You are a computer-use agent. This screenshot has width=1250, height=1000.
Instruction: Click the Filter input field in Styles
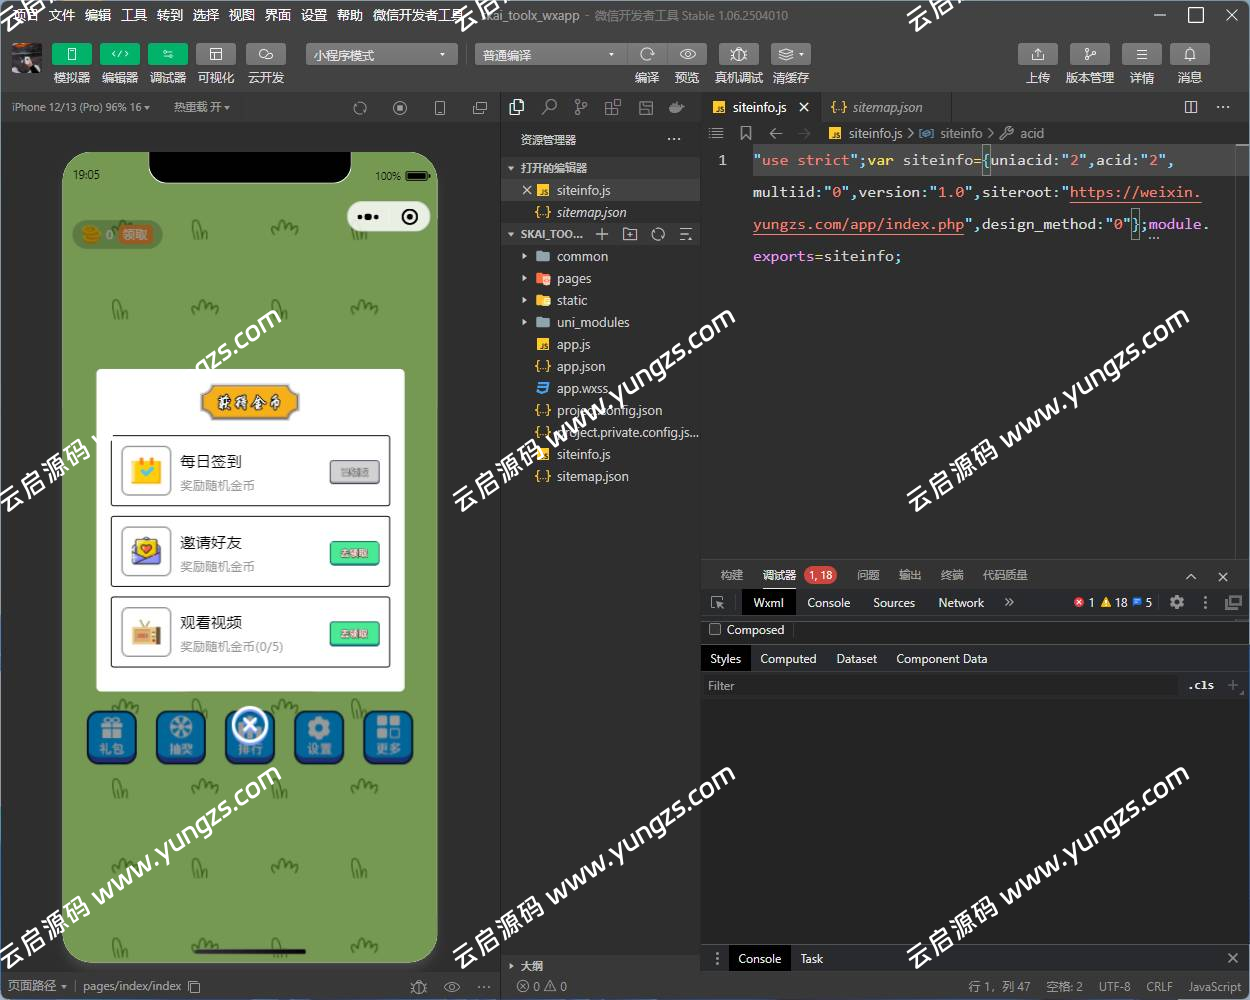[940, 686]
